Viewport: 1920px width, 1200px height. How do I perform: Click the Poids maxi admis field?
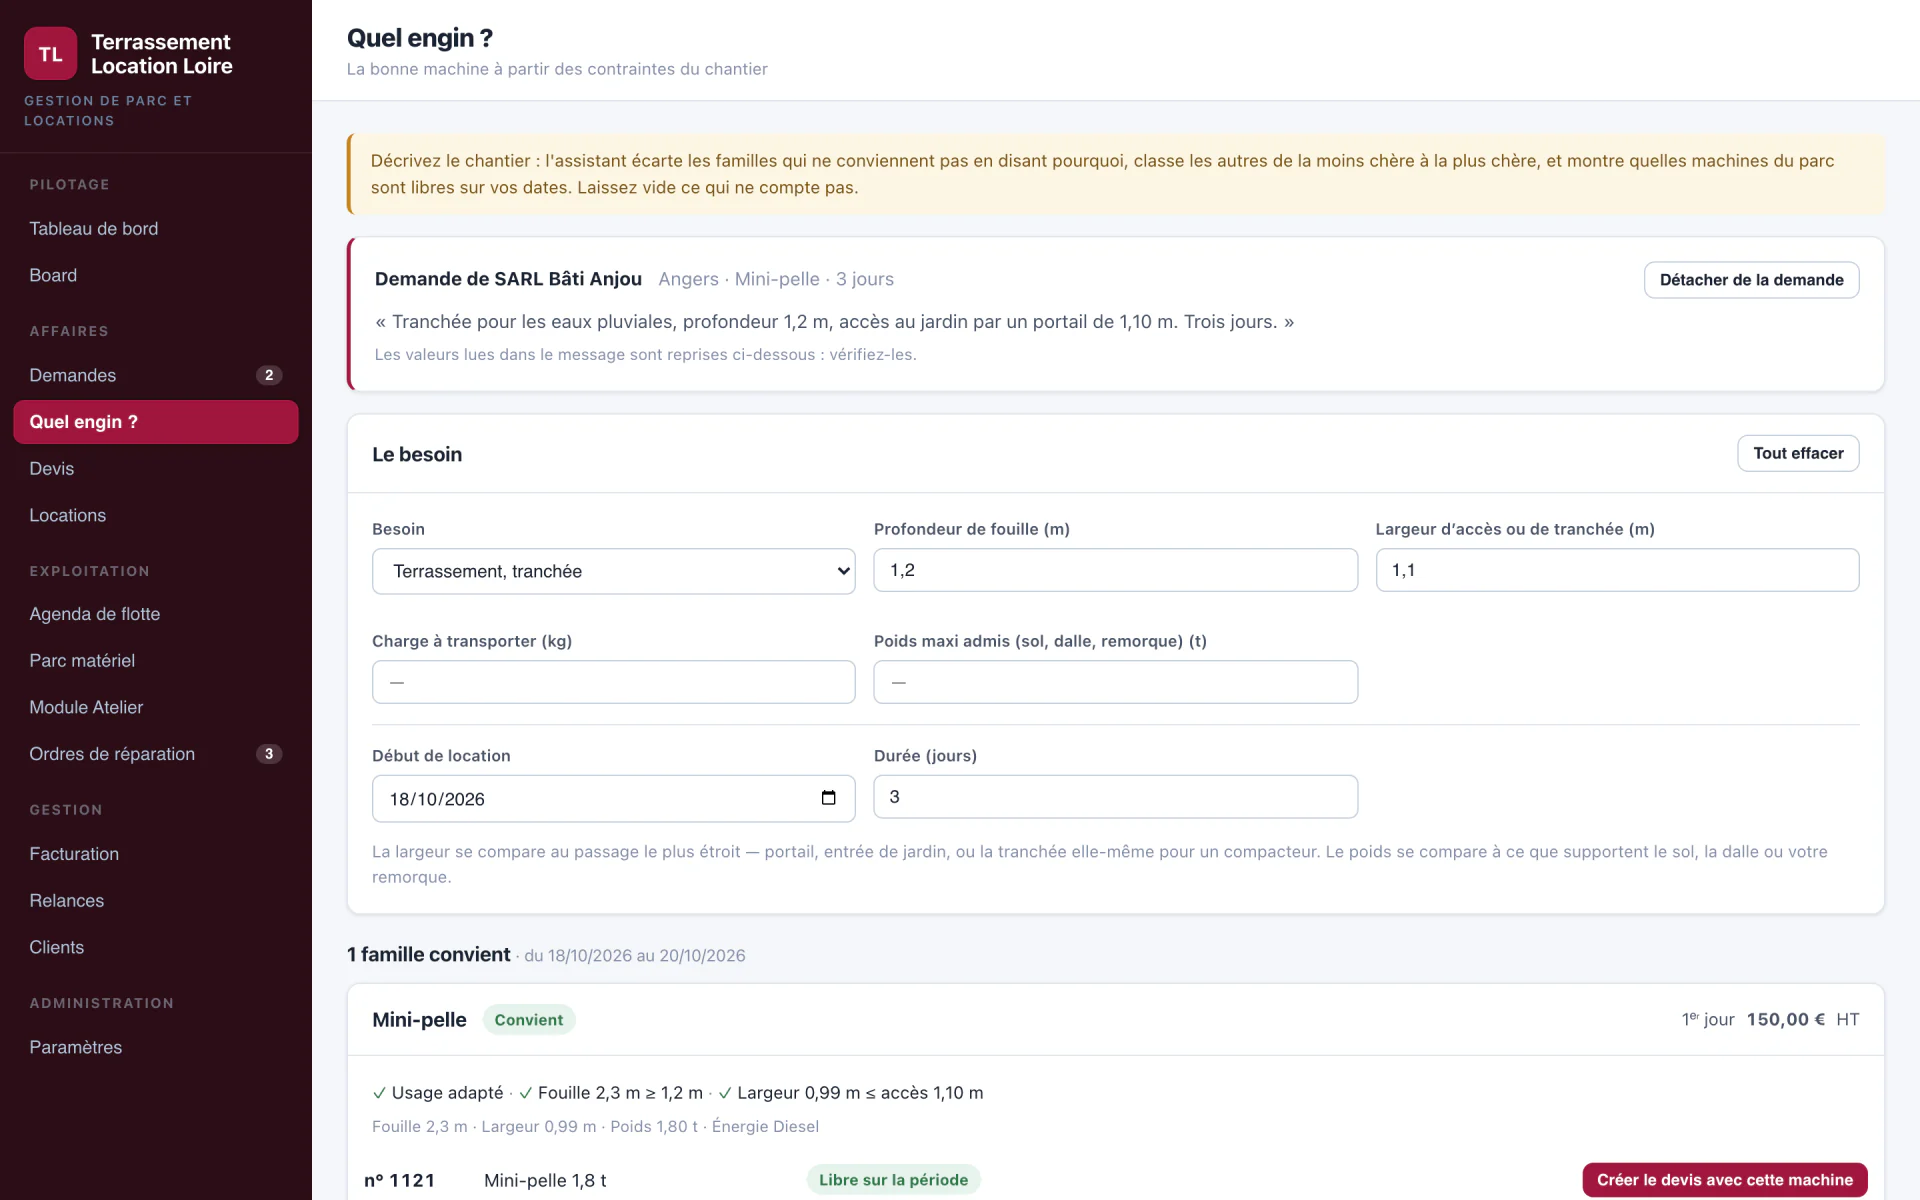pos(1115,682)
